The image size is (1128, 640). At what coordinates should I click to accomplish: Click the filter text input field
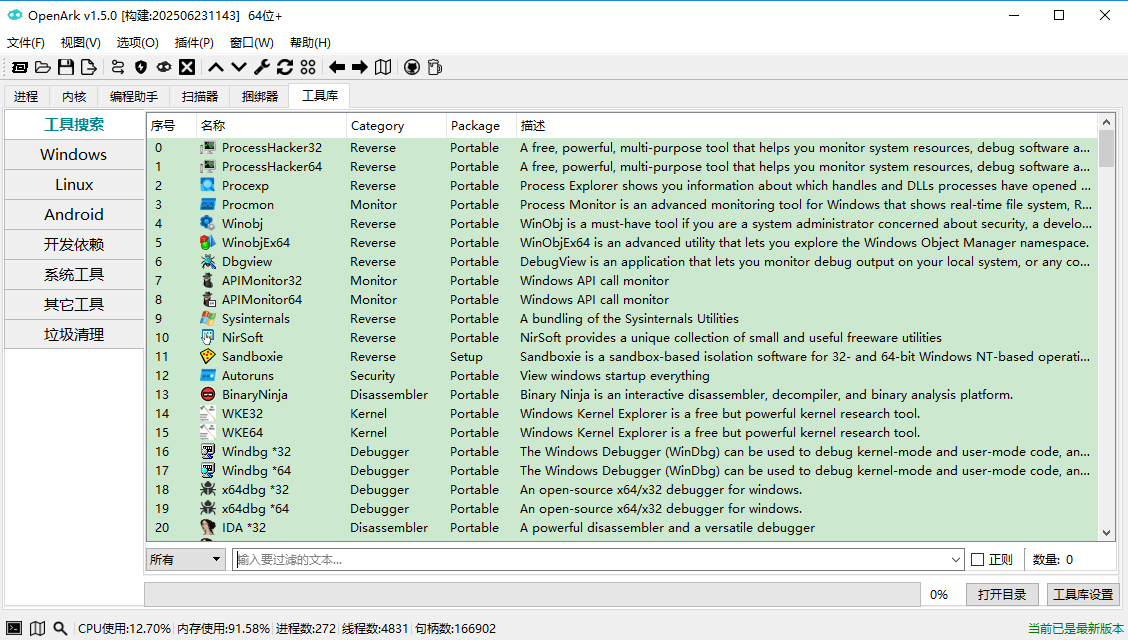coord(590,560)
